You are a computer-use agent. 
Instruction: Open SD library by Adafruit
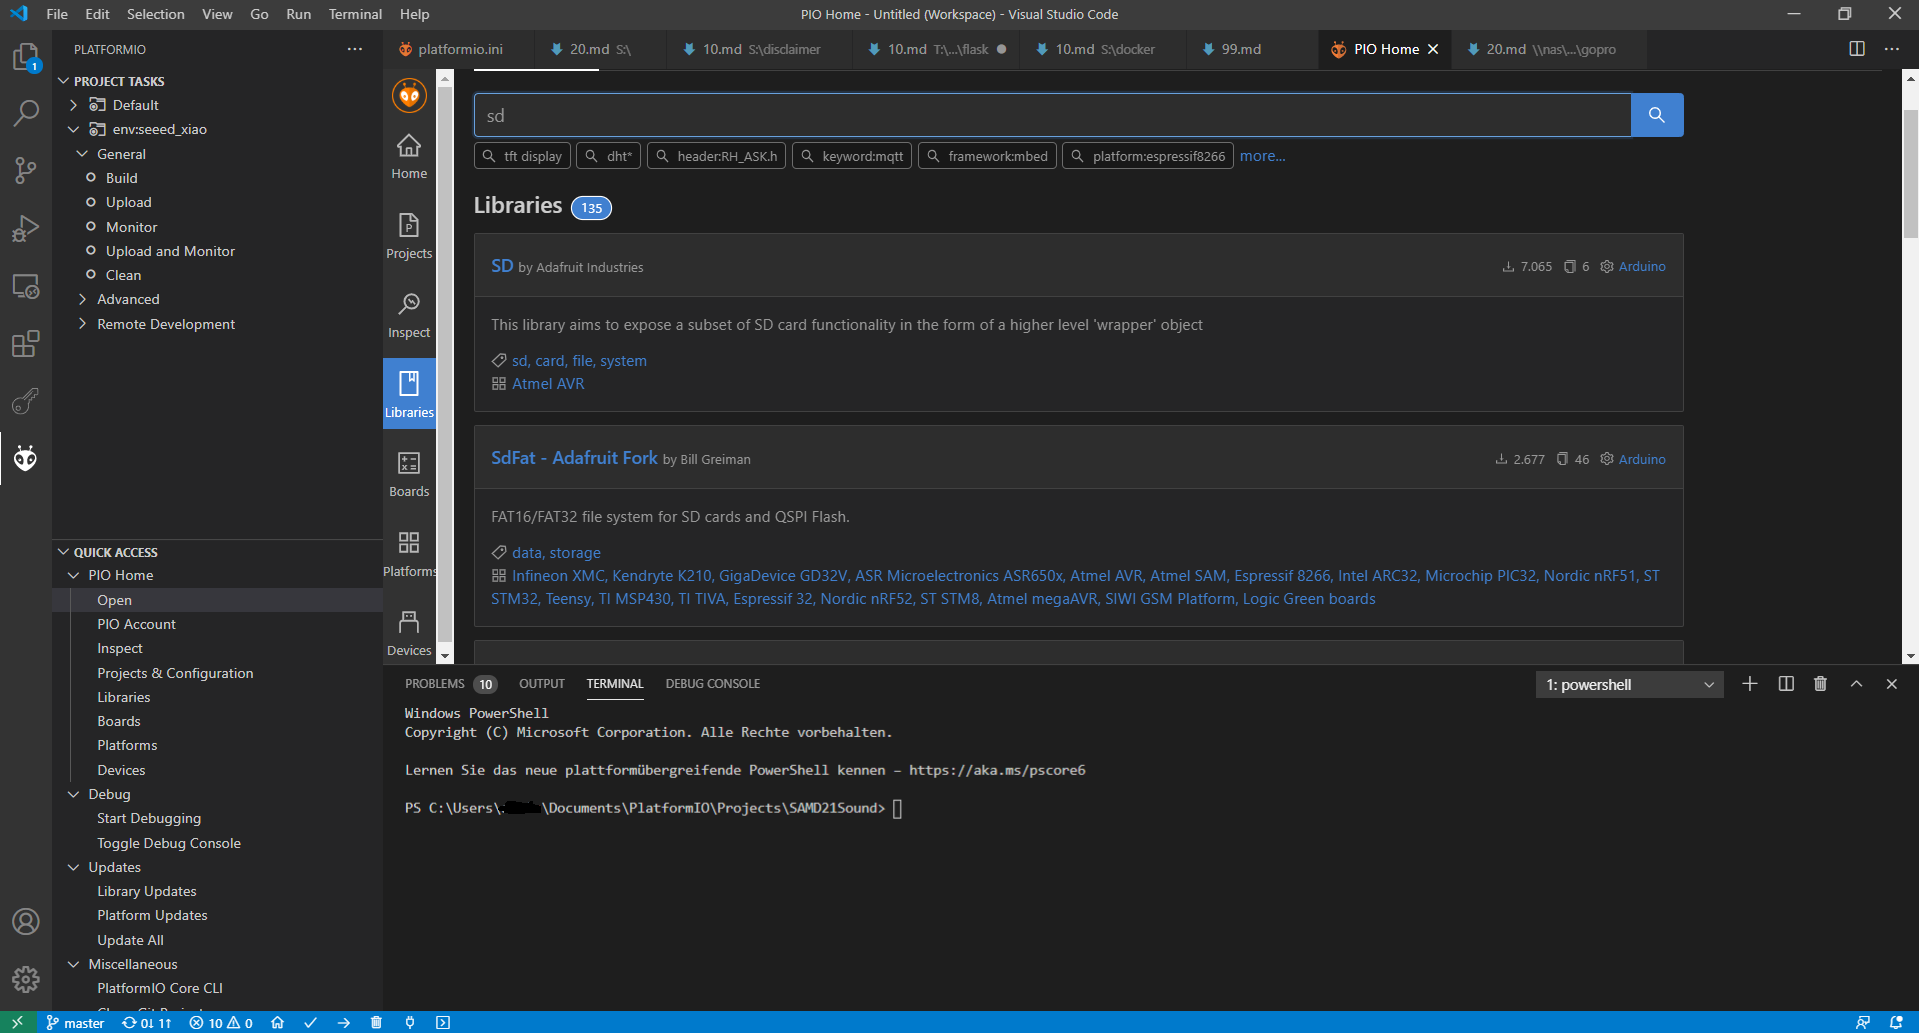(502, 266)
